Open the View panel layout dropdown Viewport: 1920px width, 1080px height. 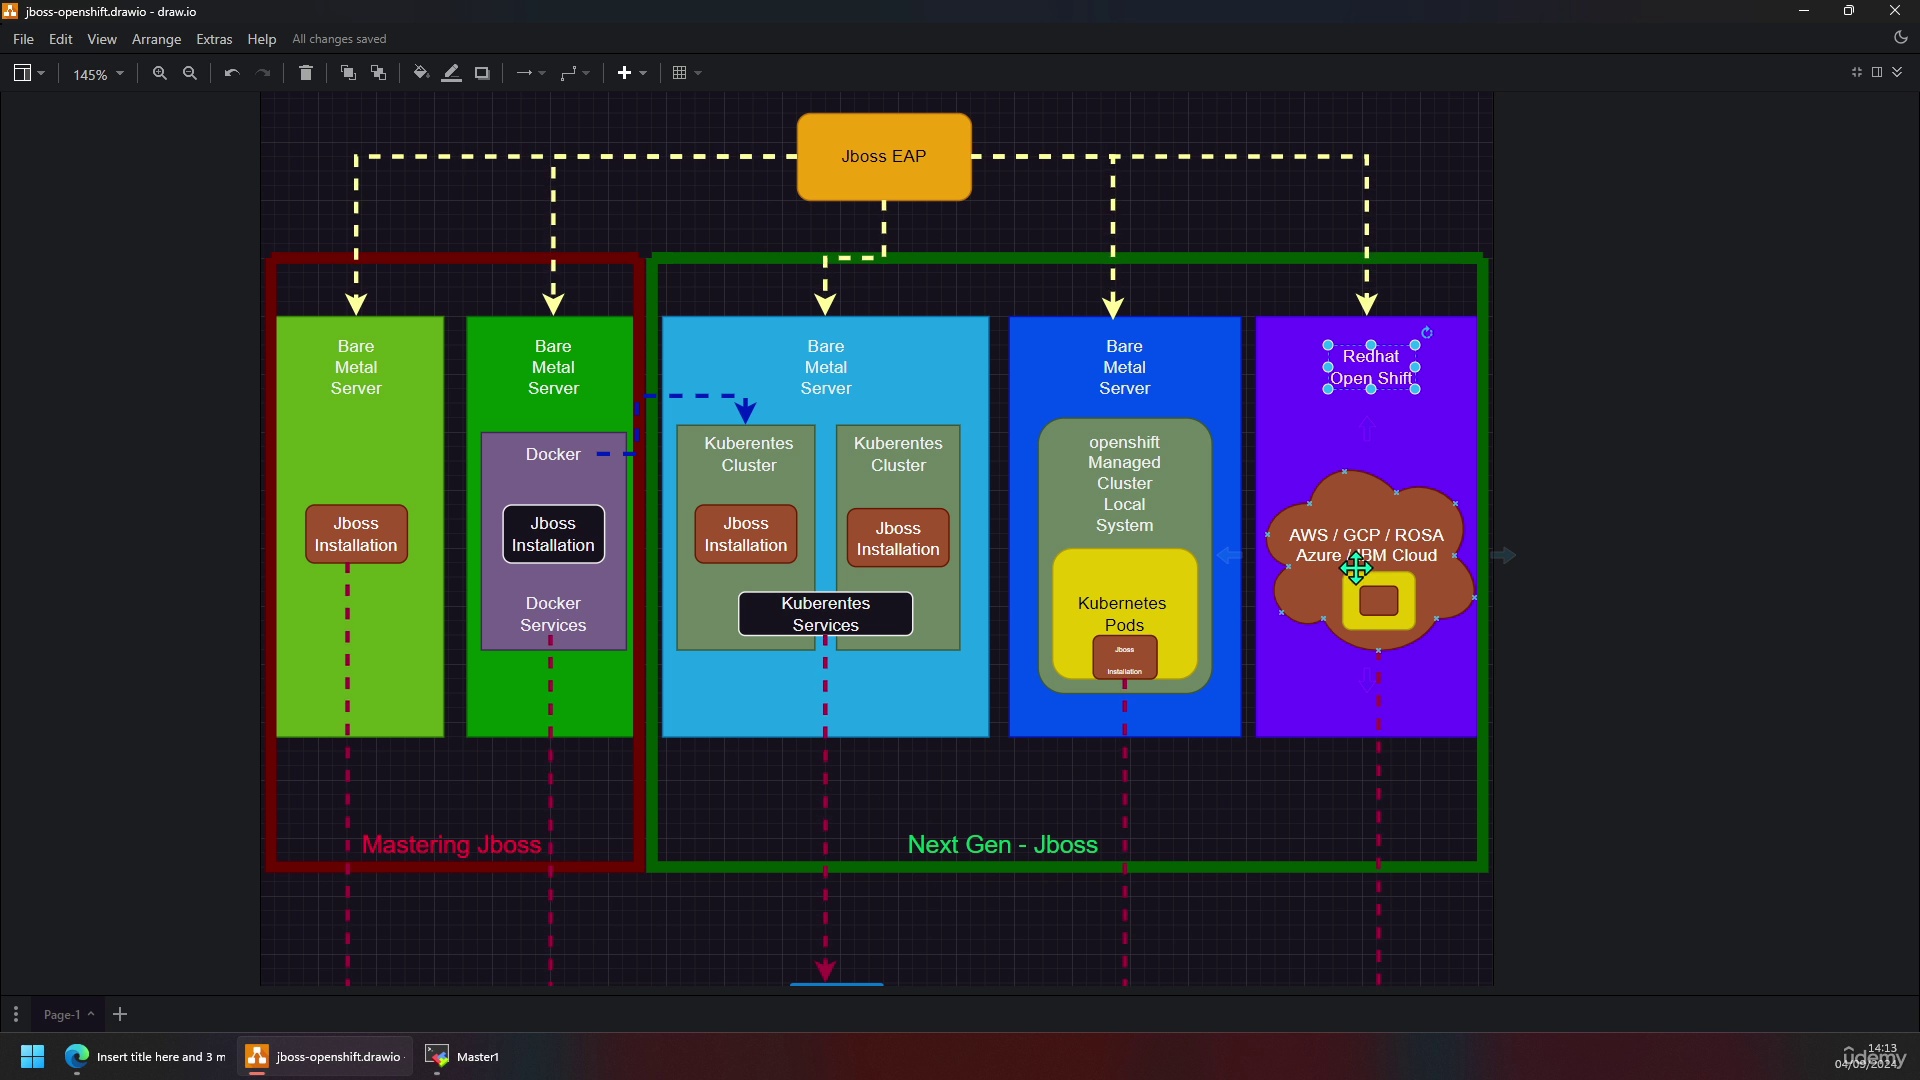pyautogui.click(x=29, y=73)
